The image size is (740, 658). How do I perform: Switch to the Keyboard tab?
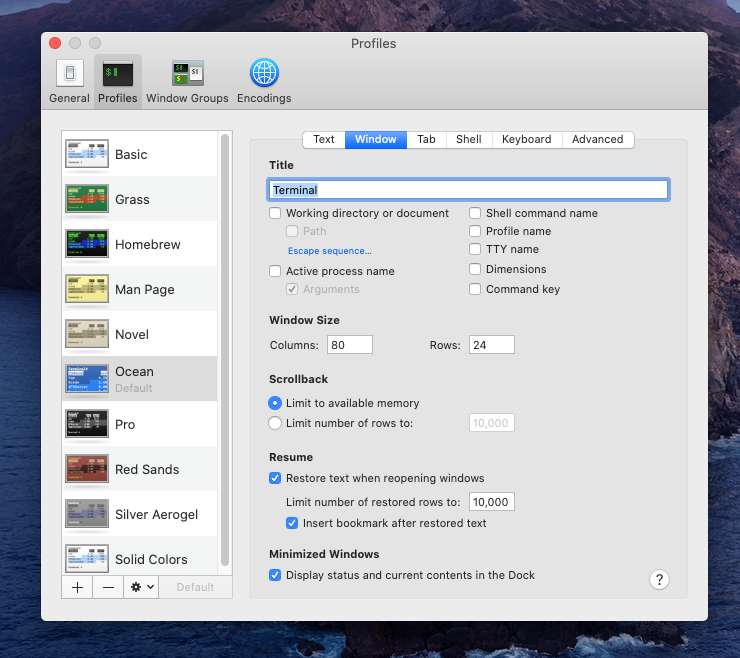click(x=527, y=140)
